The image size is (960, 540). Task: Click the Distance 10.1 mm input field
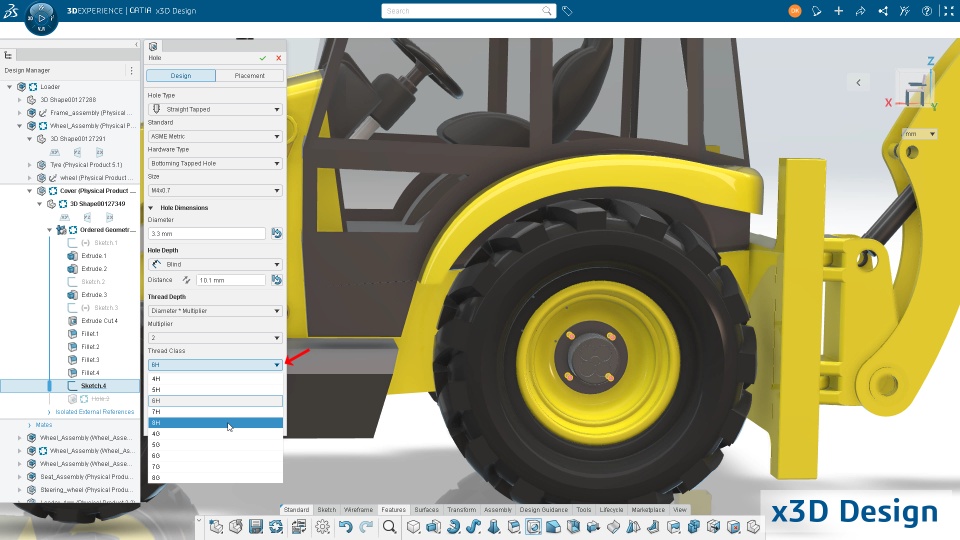(231, 280)
